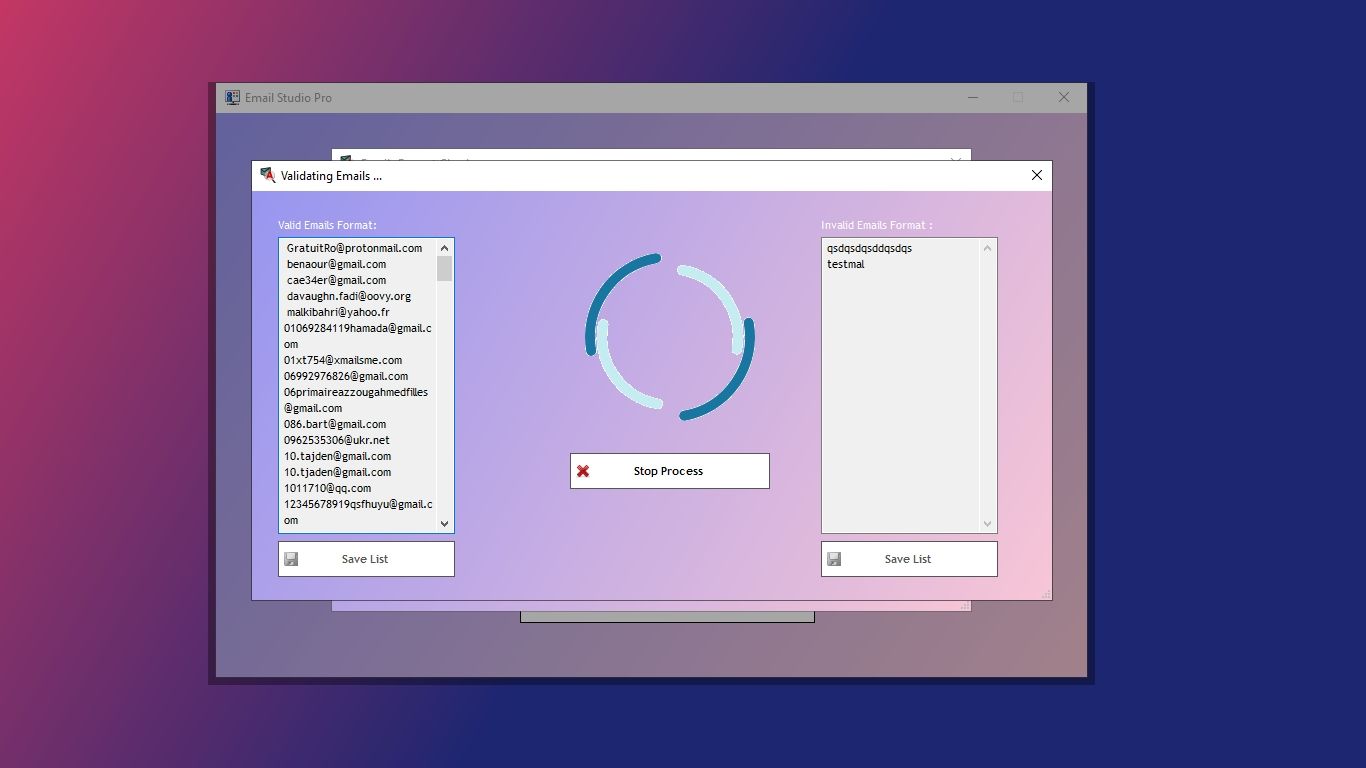This screenshot has height=768, width=1366.
Task: Close the Email Studio Pro main window
Action: [1064, 97]
